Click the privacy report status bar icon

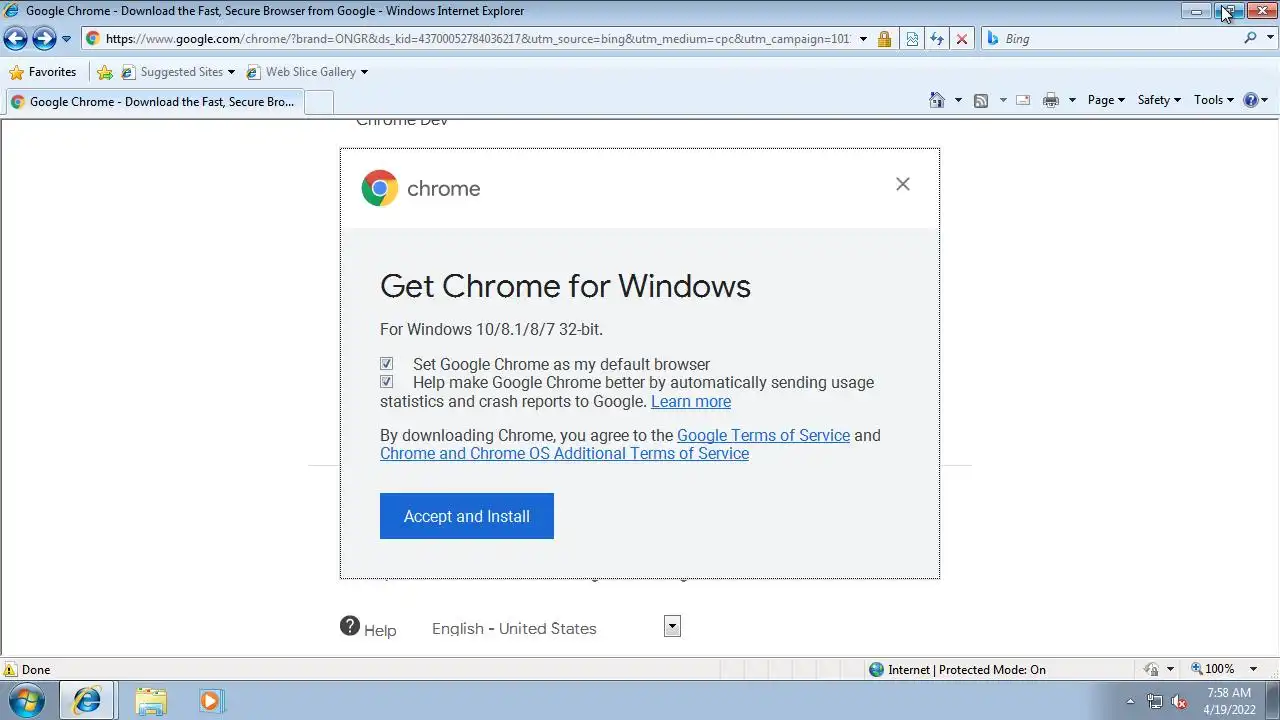pos(1152,670)
